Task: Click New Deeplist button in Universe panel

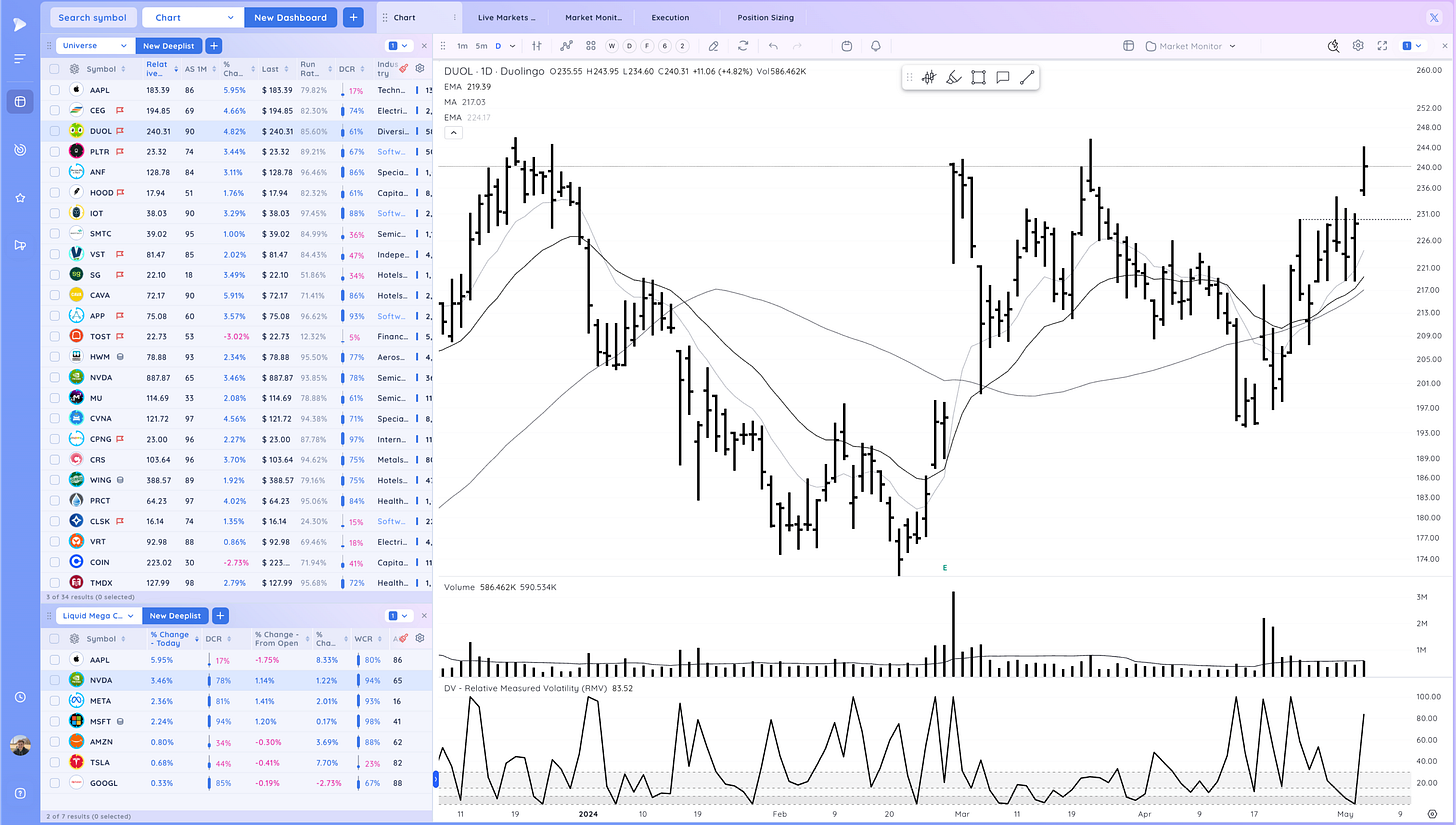Action: 168,46
